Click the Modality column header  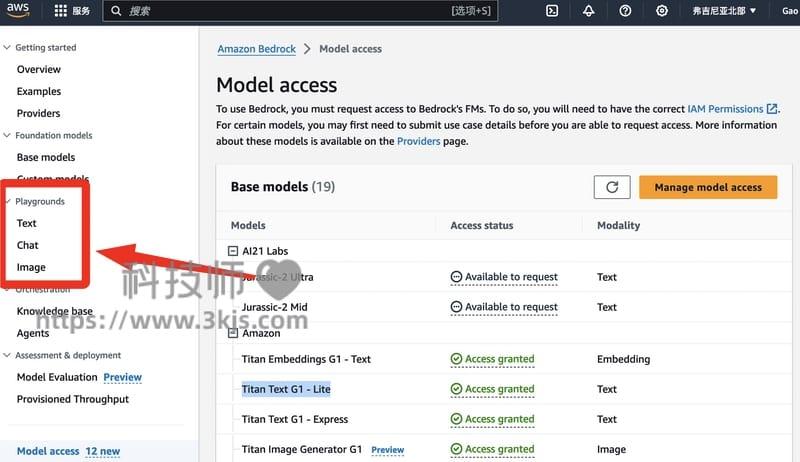[x=618, y=225]
